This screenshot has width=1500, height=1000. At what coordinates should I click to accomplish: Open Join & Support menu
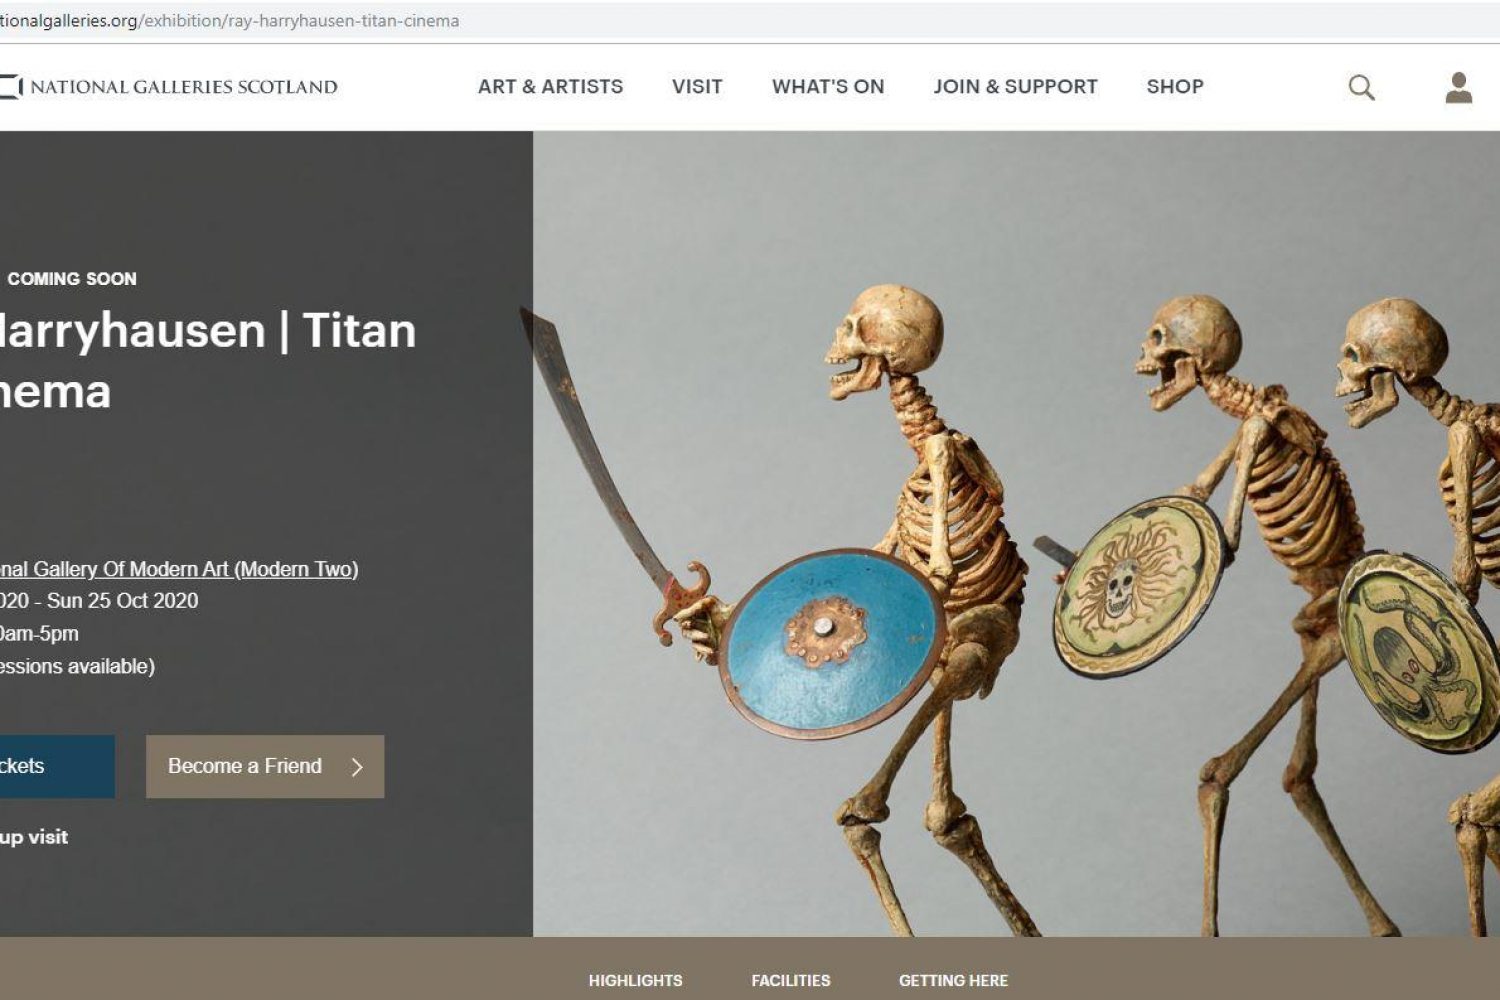point(1015,87)
